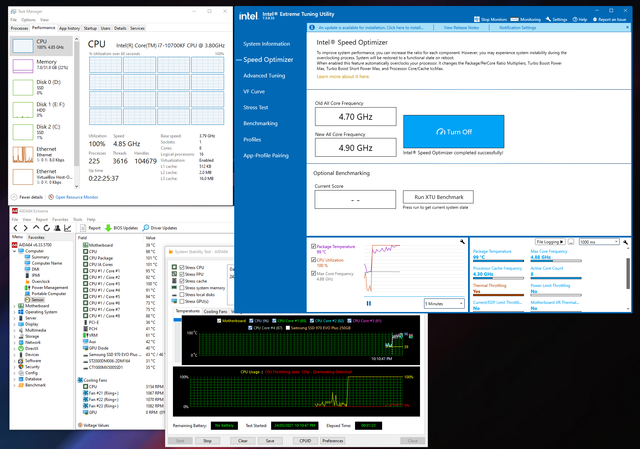640x449 pixels.
Task: Open the 1000 ms interval dropdown
Action: click(x=599, y=242)
